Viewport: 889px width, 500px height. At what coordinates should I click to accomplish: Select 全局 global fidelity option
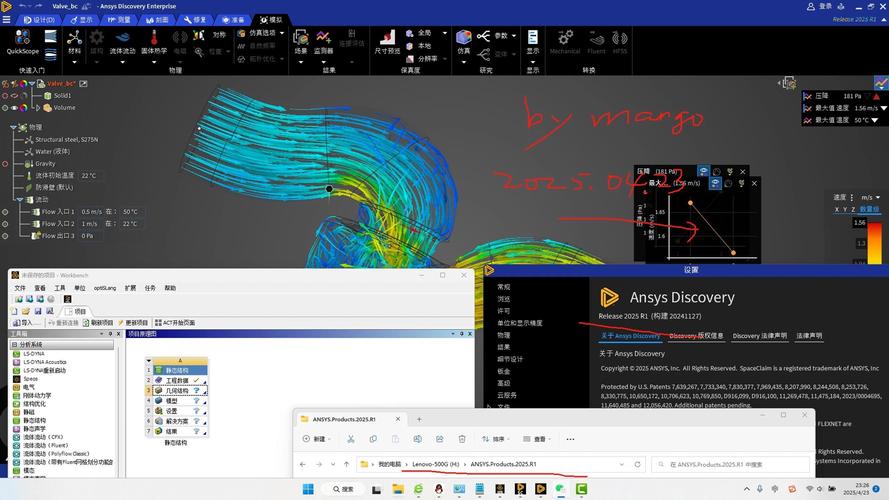tap(419, 33)
